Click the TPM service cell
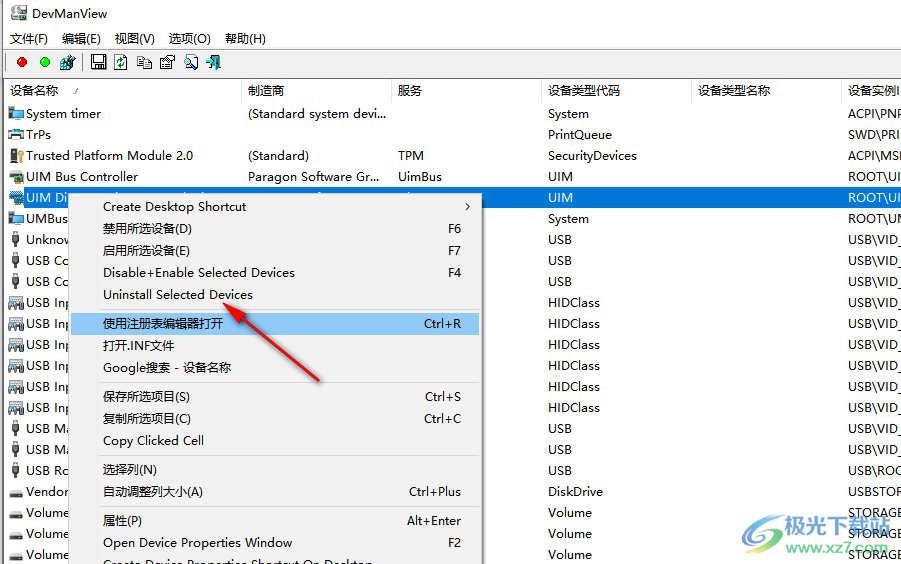The height and width of the screenshot is (564, 901). coord(410,156)
